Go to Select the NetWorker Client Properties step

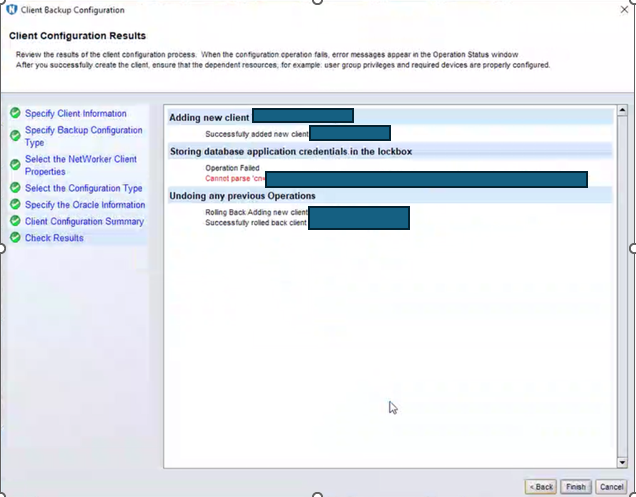click(x=81, y=165)
